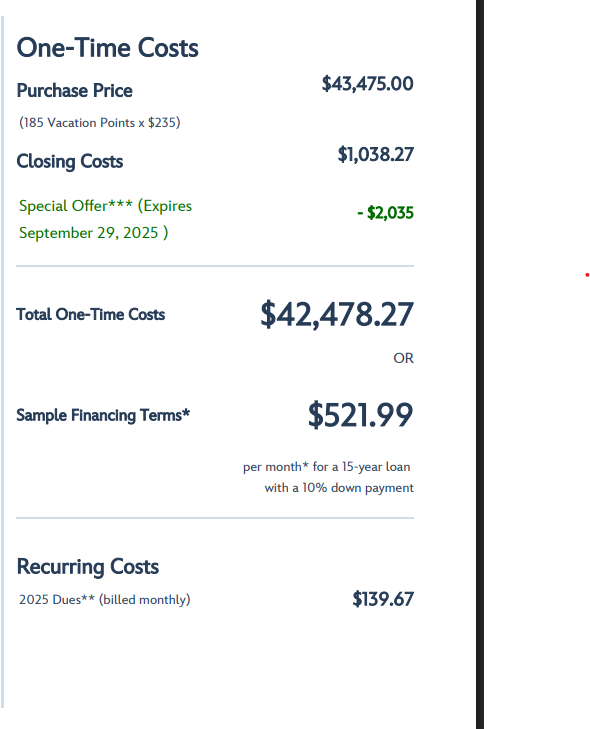Click the 15-year loan description text
Viewport: 590px width, 729px height.
pos(326,467)
